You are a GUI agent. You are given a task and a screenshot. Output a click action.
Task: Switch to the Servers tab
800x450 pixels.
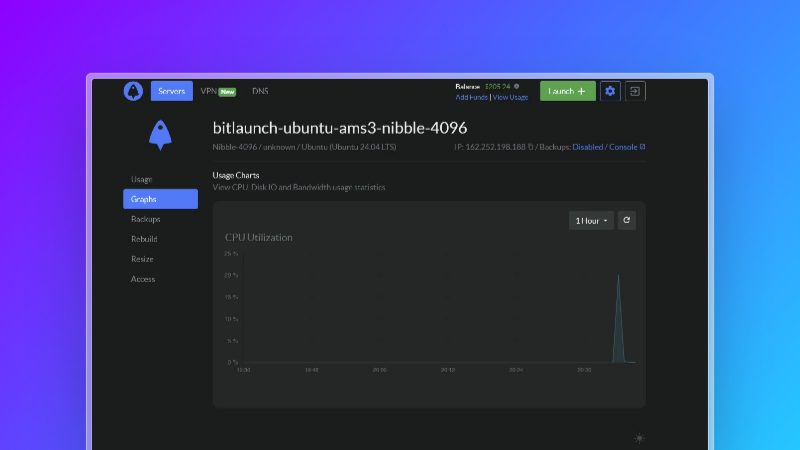point(172,91)
